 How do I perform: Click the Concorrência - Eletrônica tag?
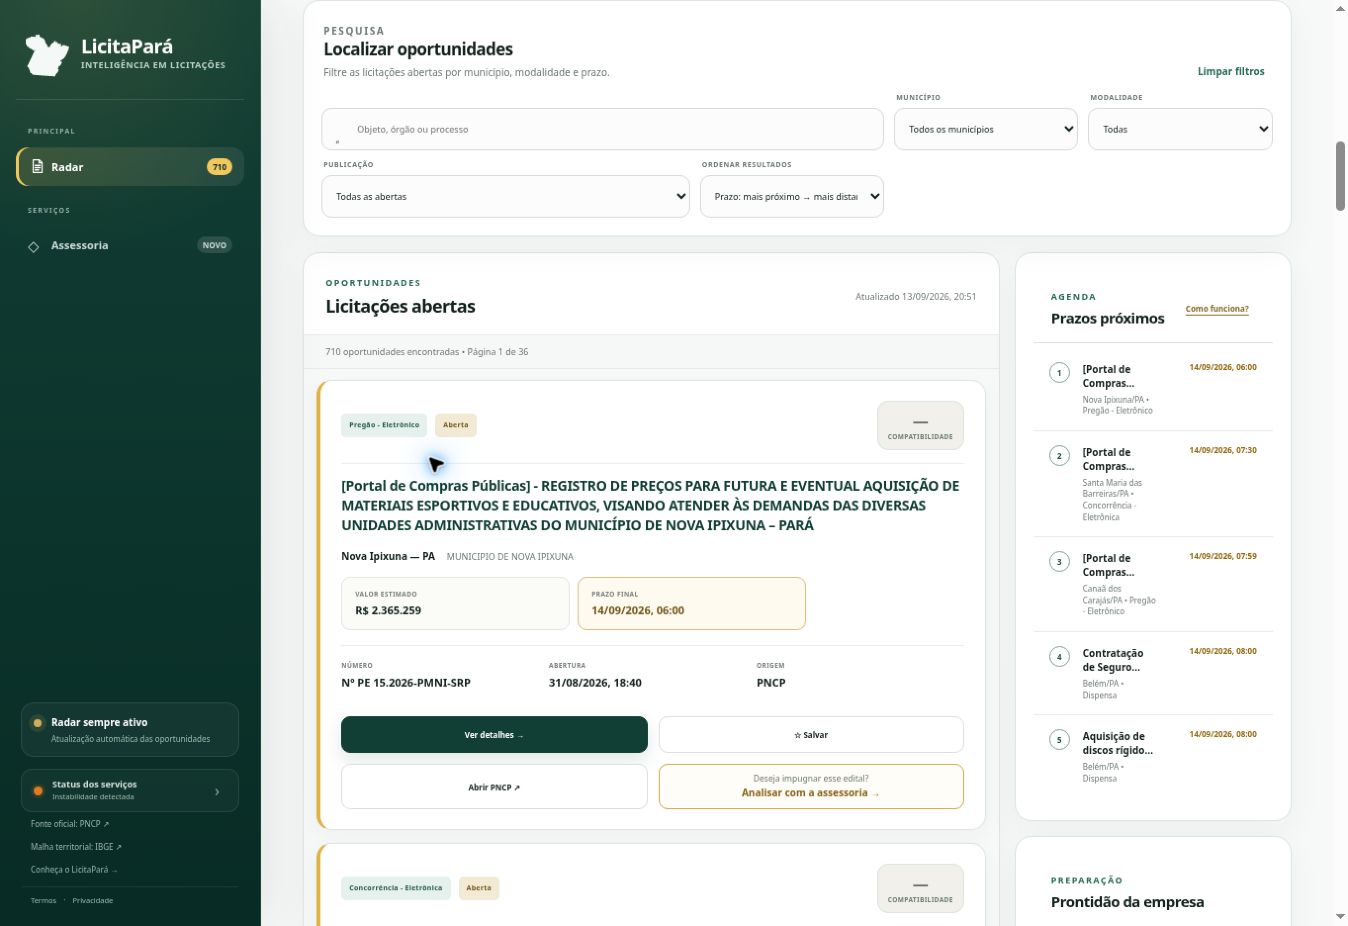coord(396,888)
